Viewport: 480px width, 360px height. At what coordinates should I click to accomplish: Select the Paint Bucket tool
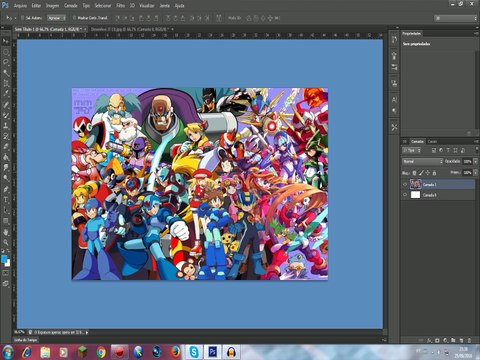point(6,157)
